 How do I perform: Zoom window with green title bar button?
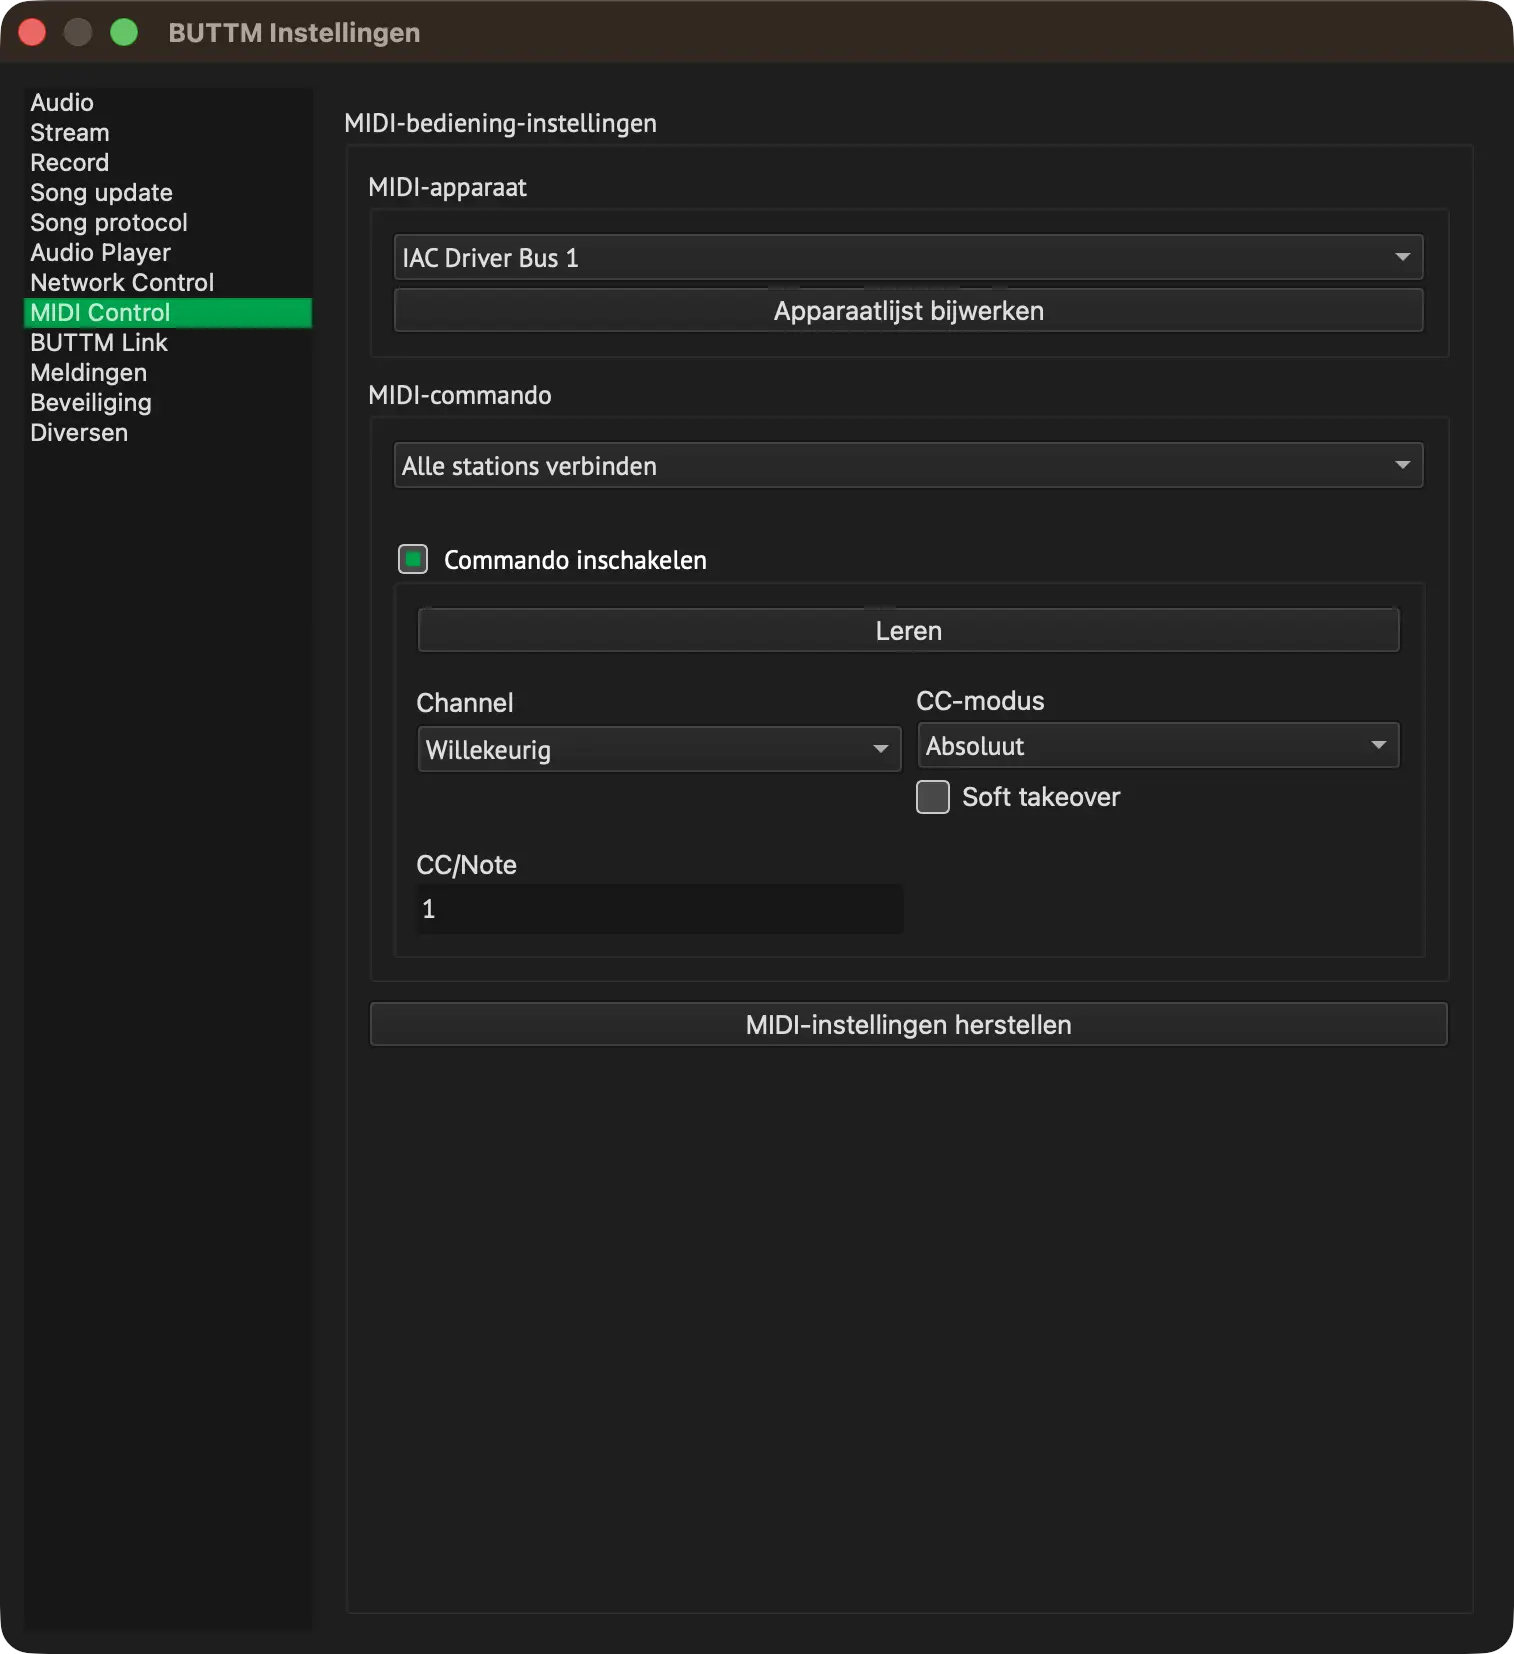(124, 32)
